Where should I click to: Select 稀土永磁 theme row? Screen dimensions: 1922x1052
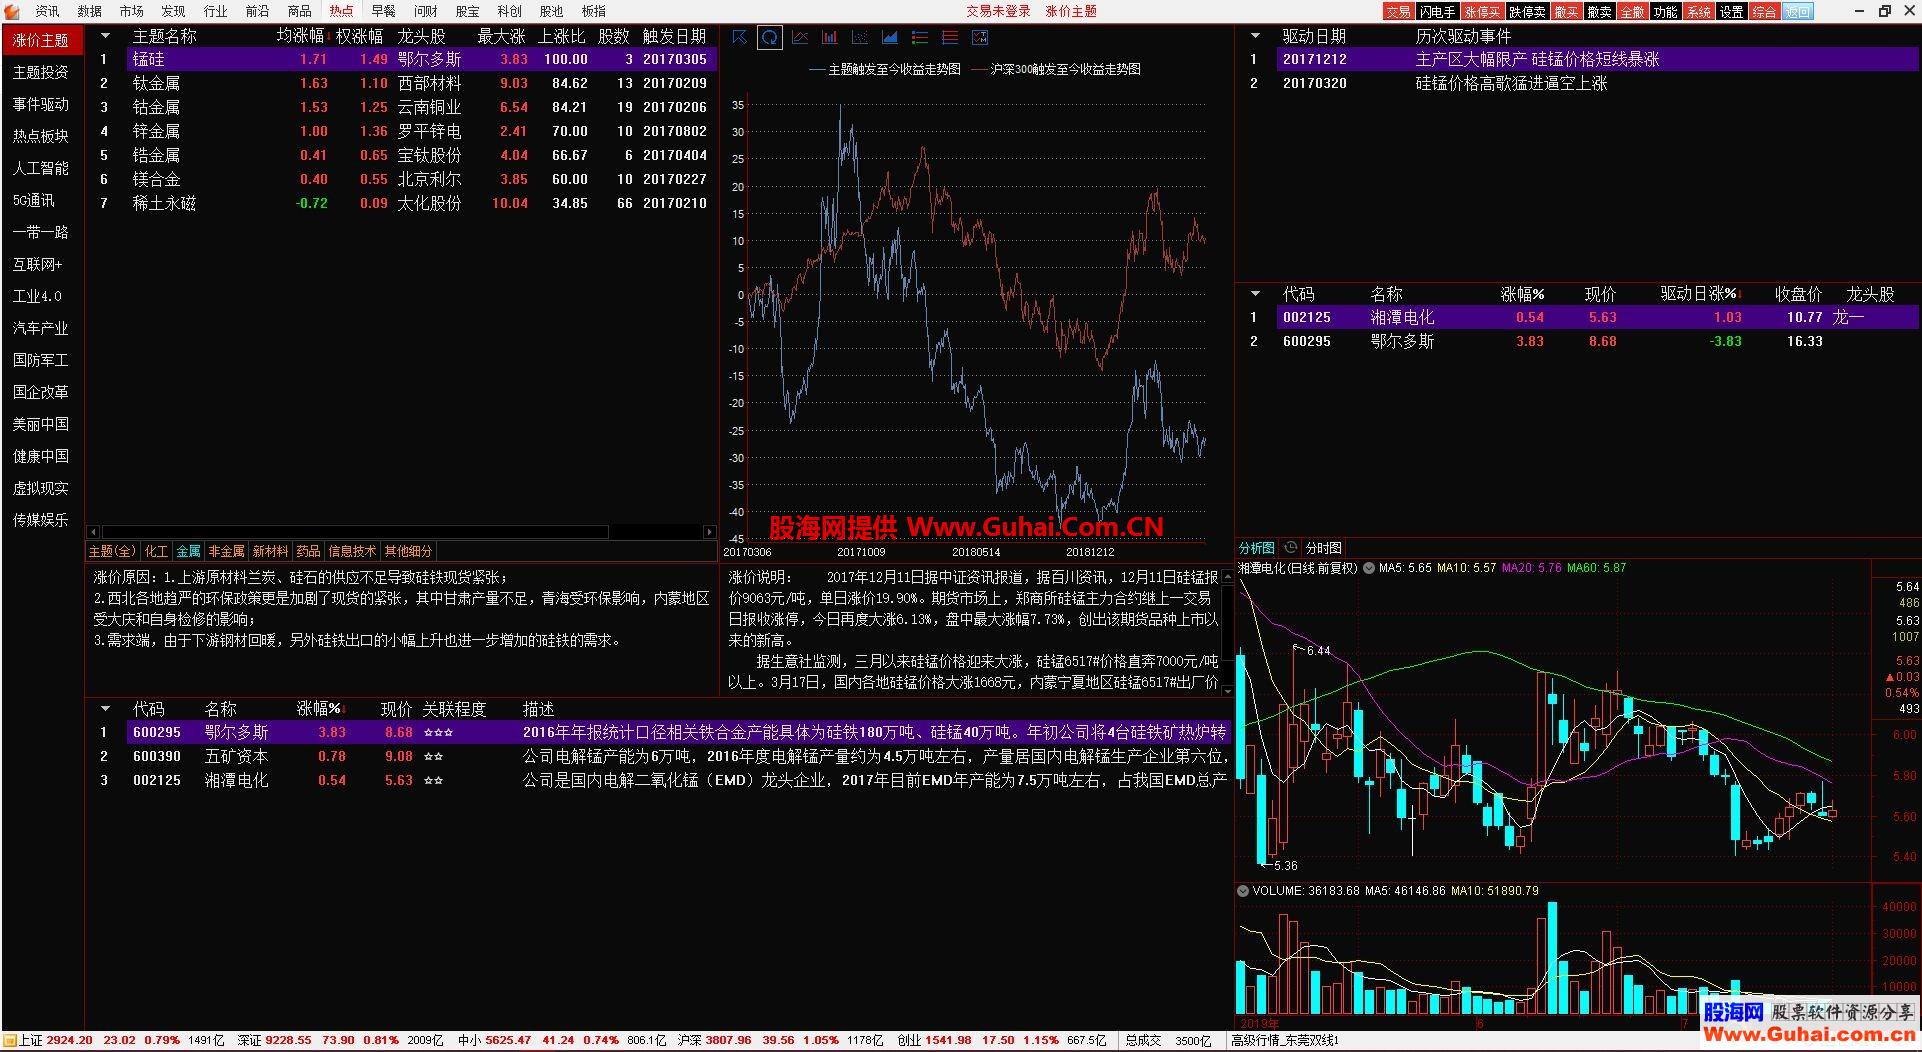(402, 203)
